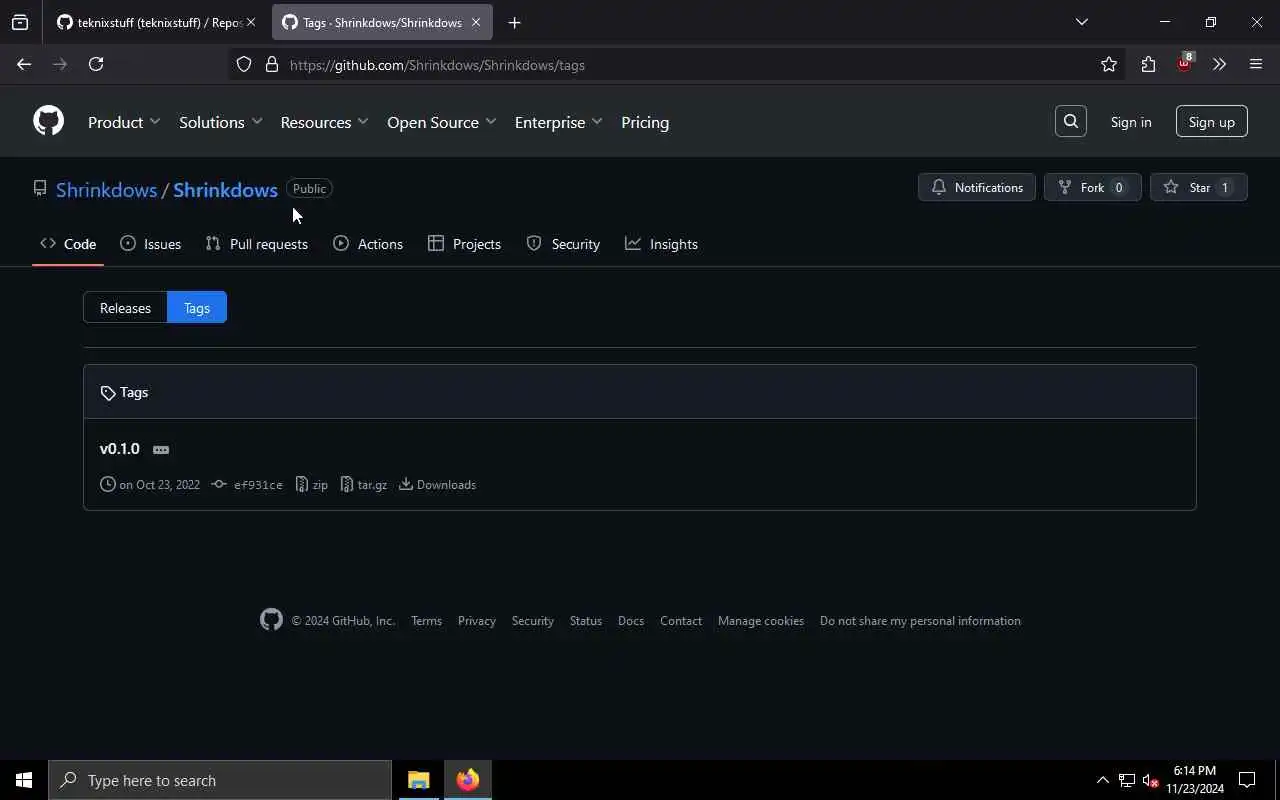Close the teknixstuff tab

[251, 22]
